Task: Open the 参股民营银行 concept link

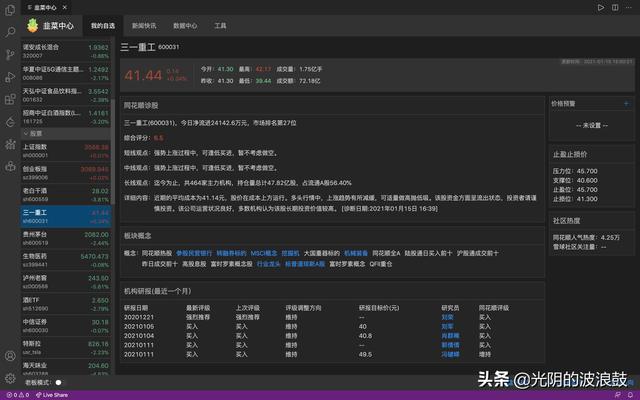Action: pos(194,253)
